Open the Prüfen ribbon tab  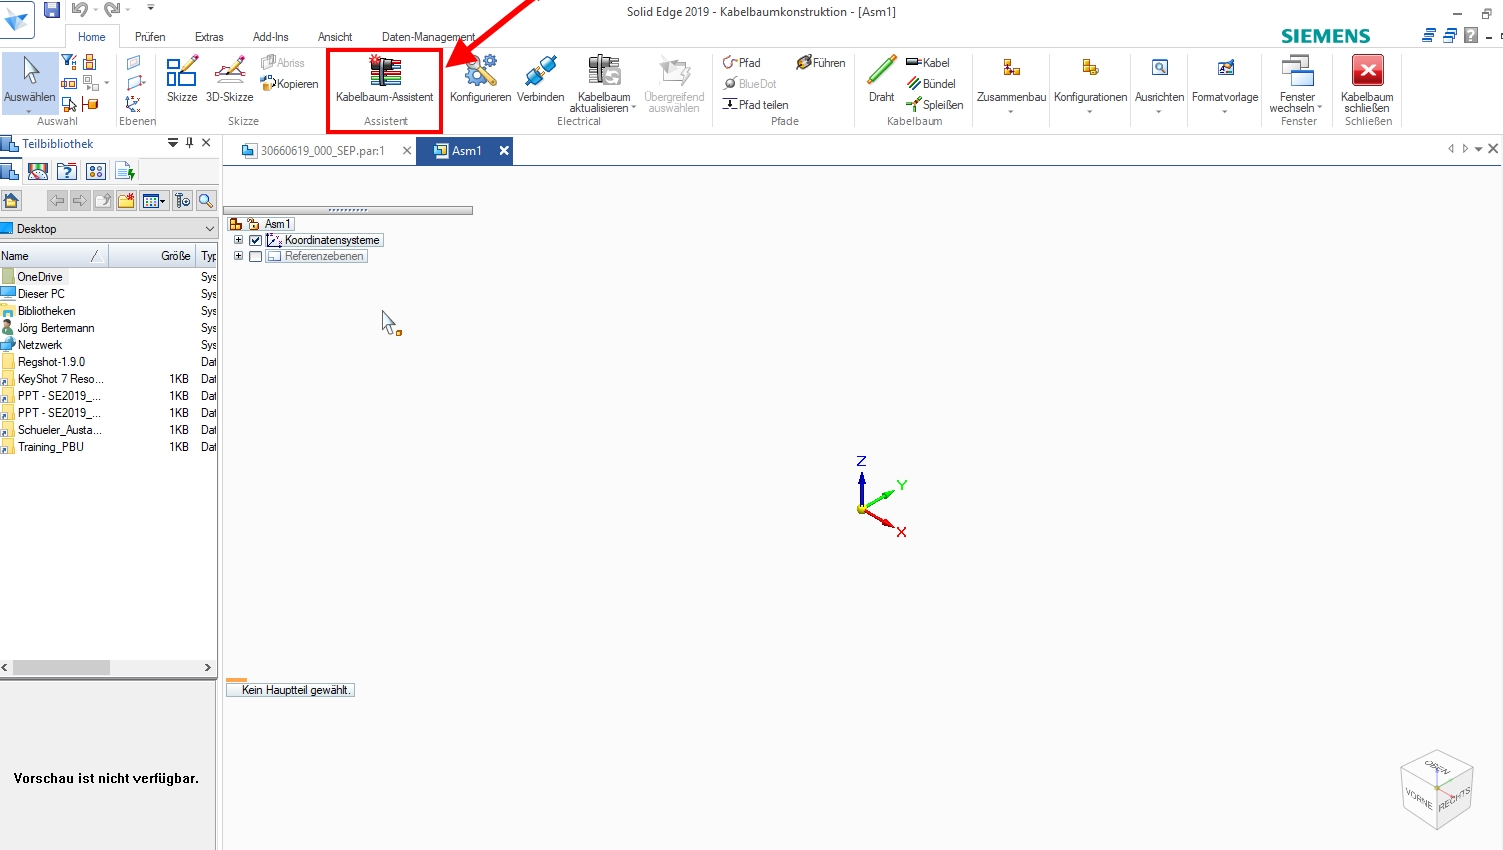(150, 37)
